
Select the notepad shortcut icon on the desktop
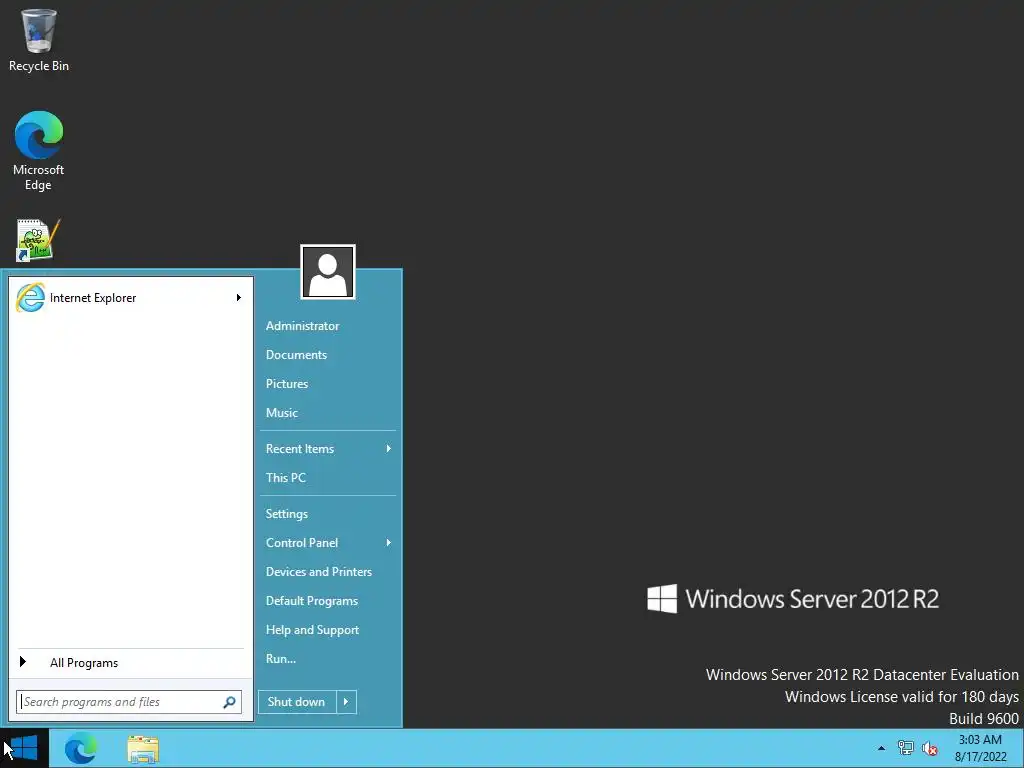click(38, 240)
